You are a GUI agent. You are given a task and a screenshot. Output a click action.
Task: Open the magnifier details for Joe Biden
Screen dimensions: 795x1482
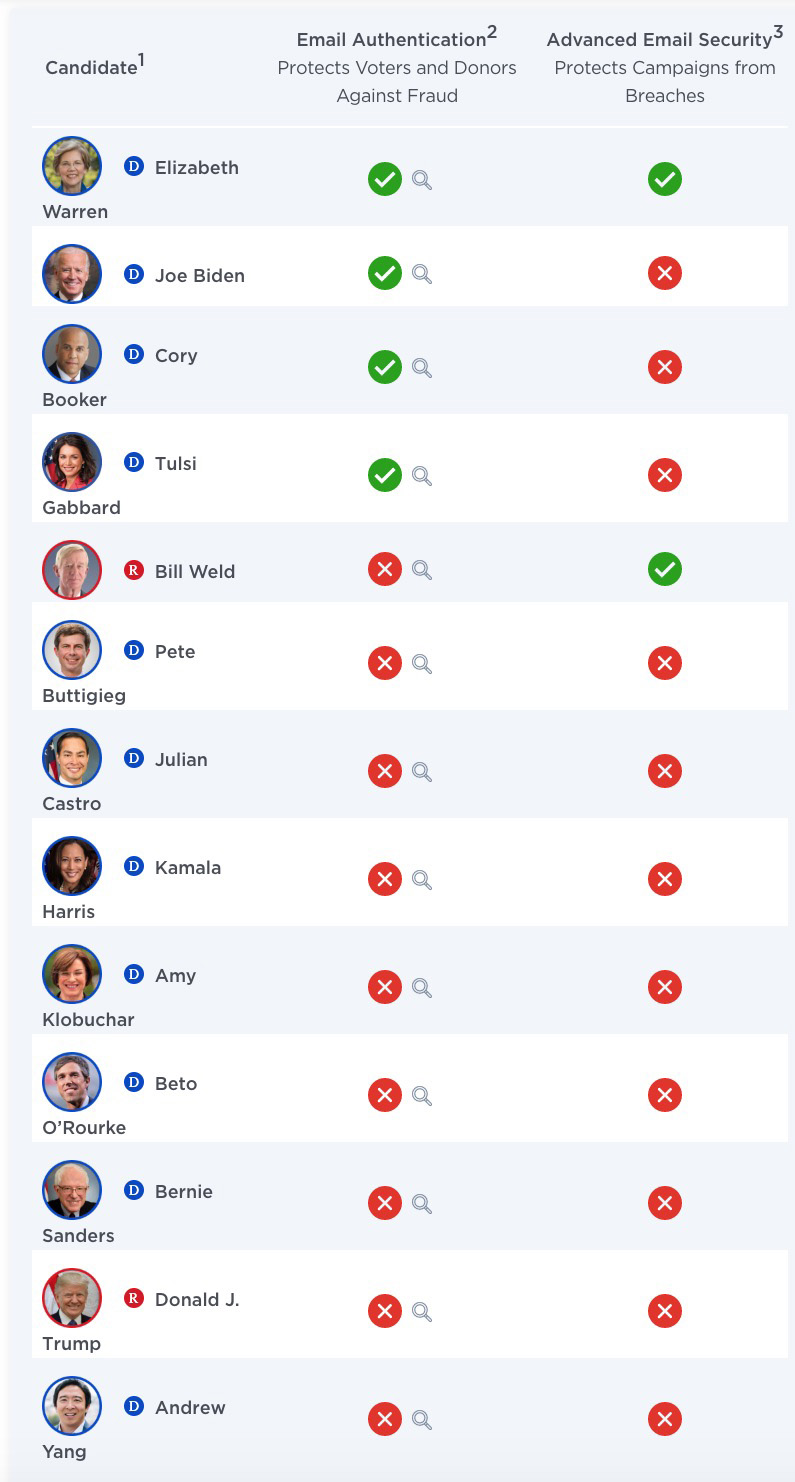point(422,274)
